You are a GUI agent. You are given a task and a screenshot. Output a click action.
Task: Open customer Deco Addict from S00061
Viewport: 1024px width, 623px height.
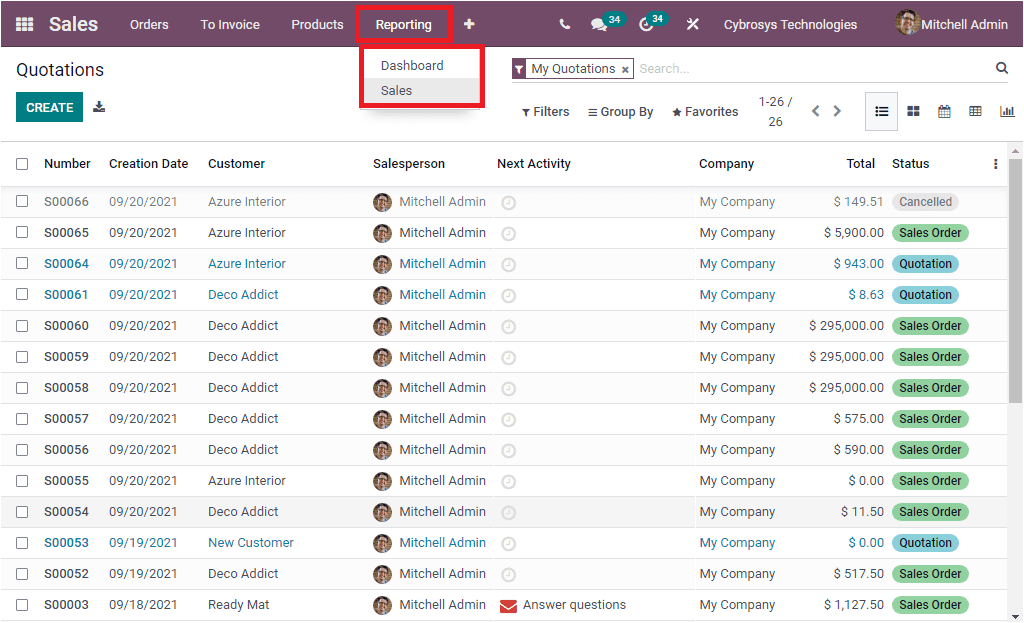(x=243, y=294)
